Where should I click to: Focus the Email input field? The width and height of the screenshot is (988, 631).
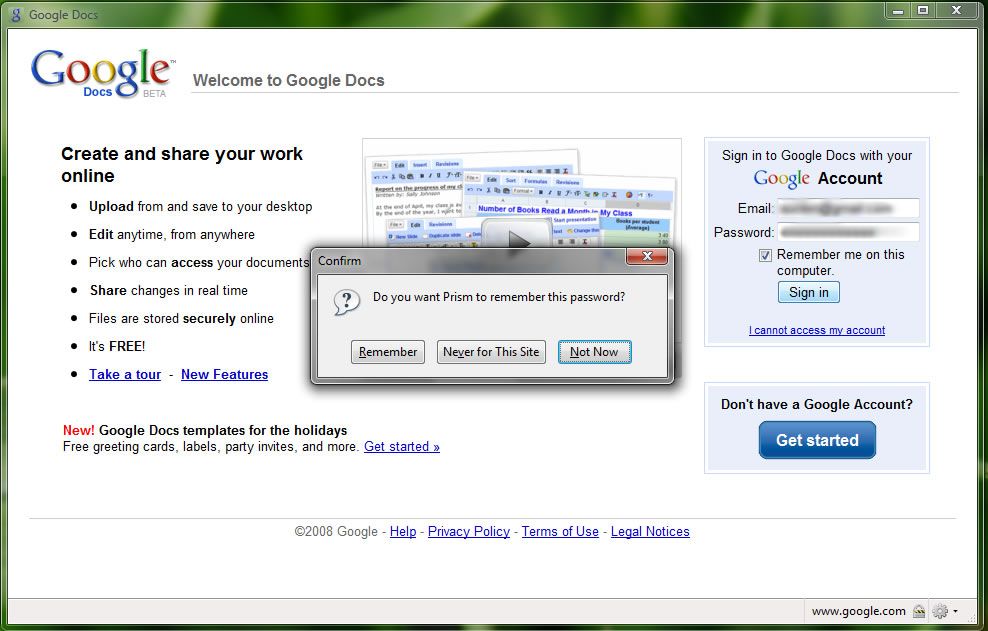tap(847, 208)
